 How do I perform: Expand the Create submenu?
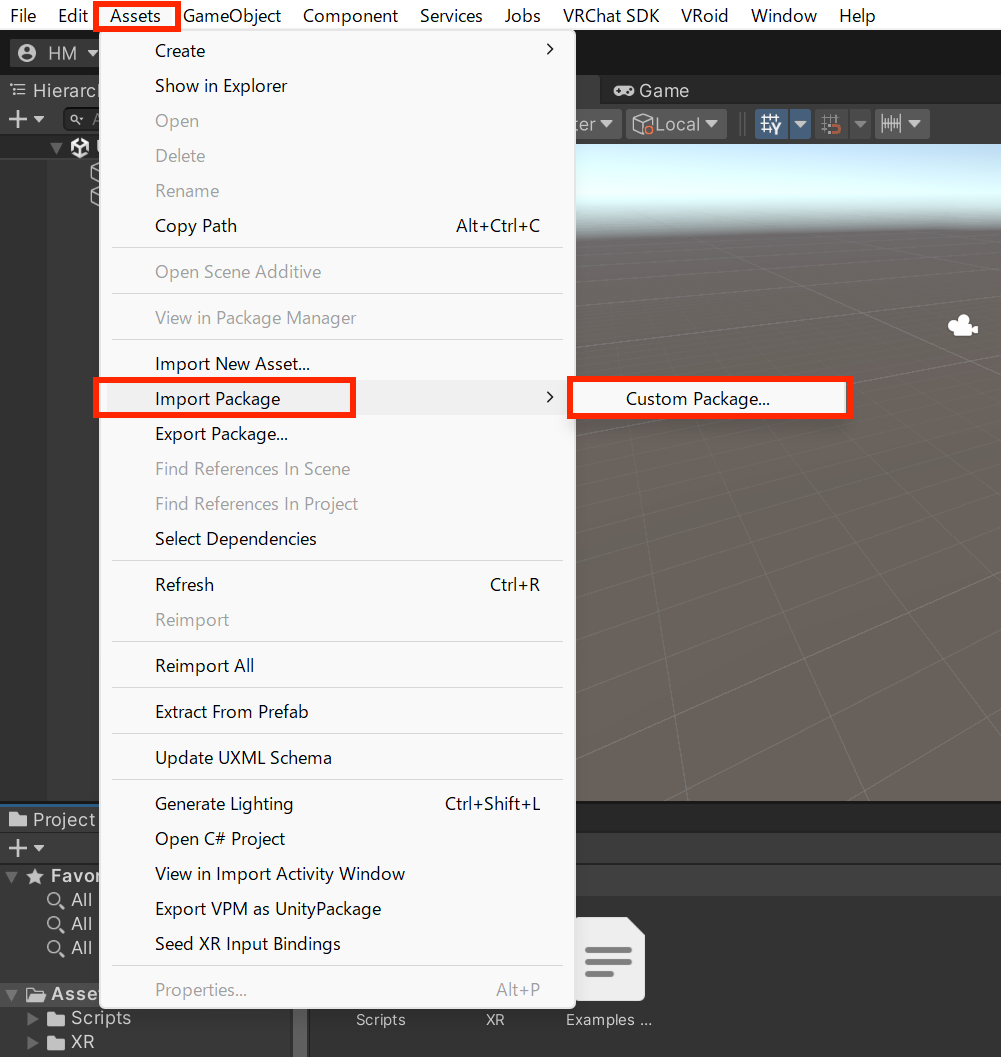pos(337,51)
